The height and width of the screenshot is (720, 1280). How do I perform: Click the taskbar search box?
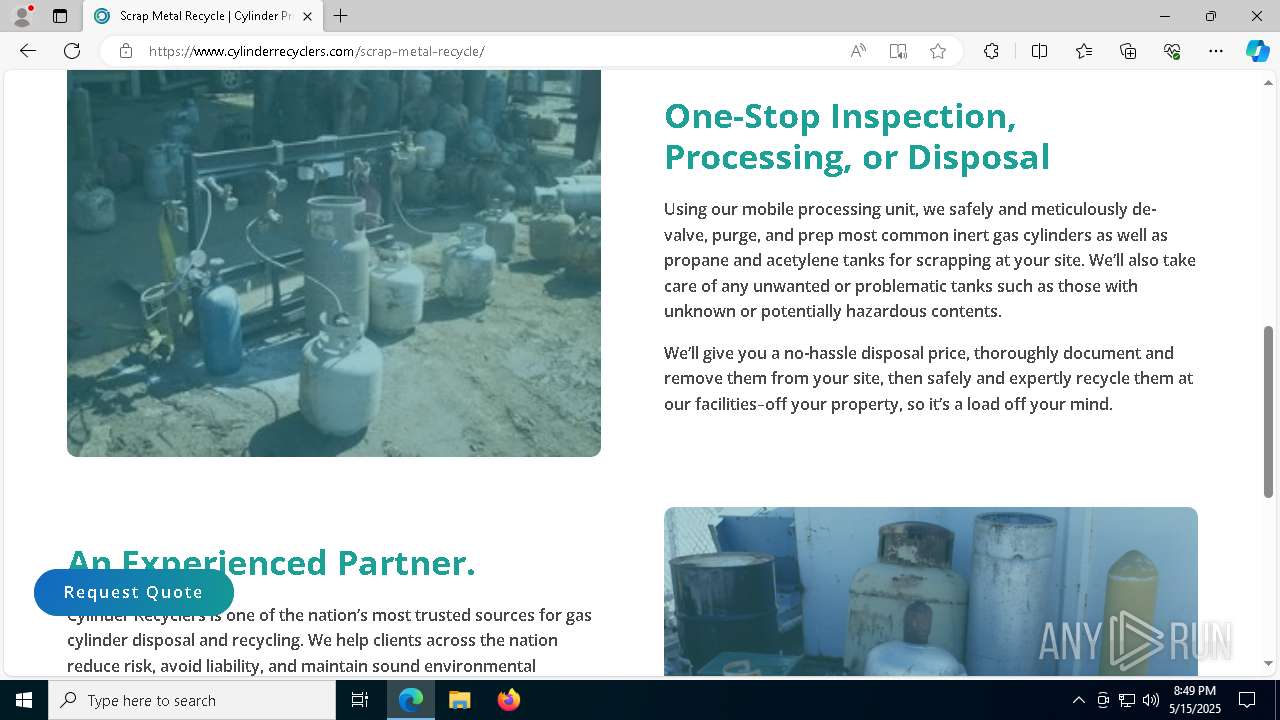point(192,700)
